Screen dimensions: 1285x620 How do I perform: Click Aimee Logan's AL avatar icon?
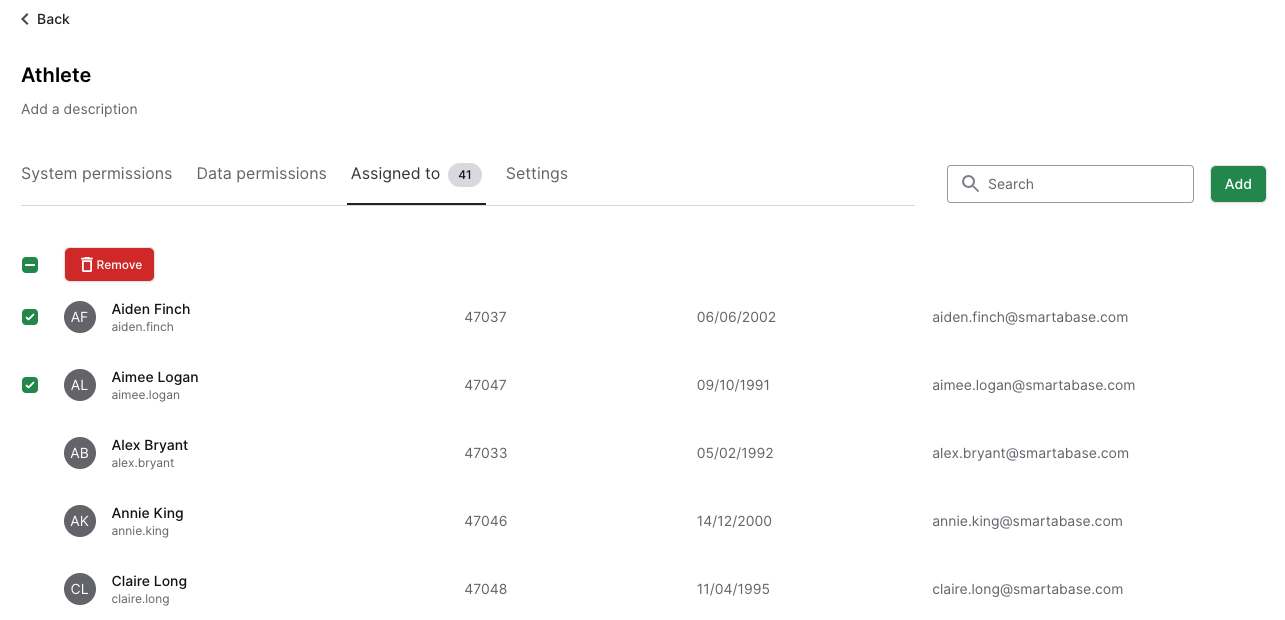[80, 385]
